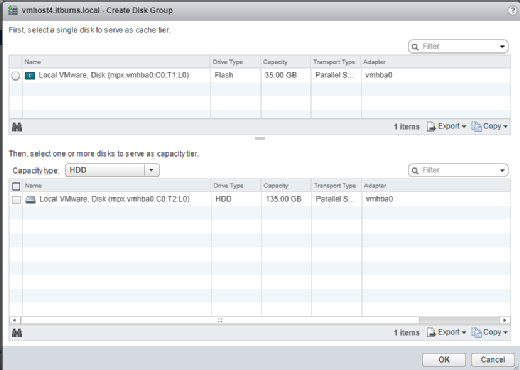This screenshot has height=370, width=520.
Task: Toggle select-all checkbox in capacity tier header
Action: point(16,186)
